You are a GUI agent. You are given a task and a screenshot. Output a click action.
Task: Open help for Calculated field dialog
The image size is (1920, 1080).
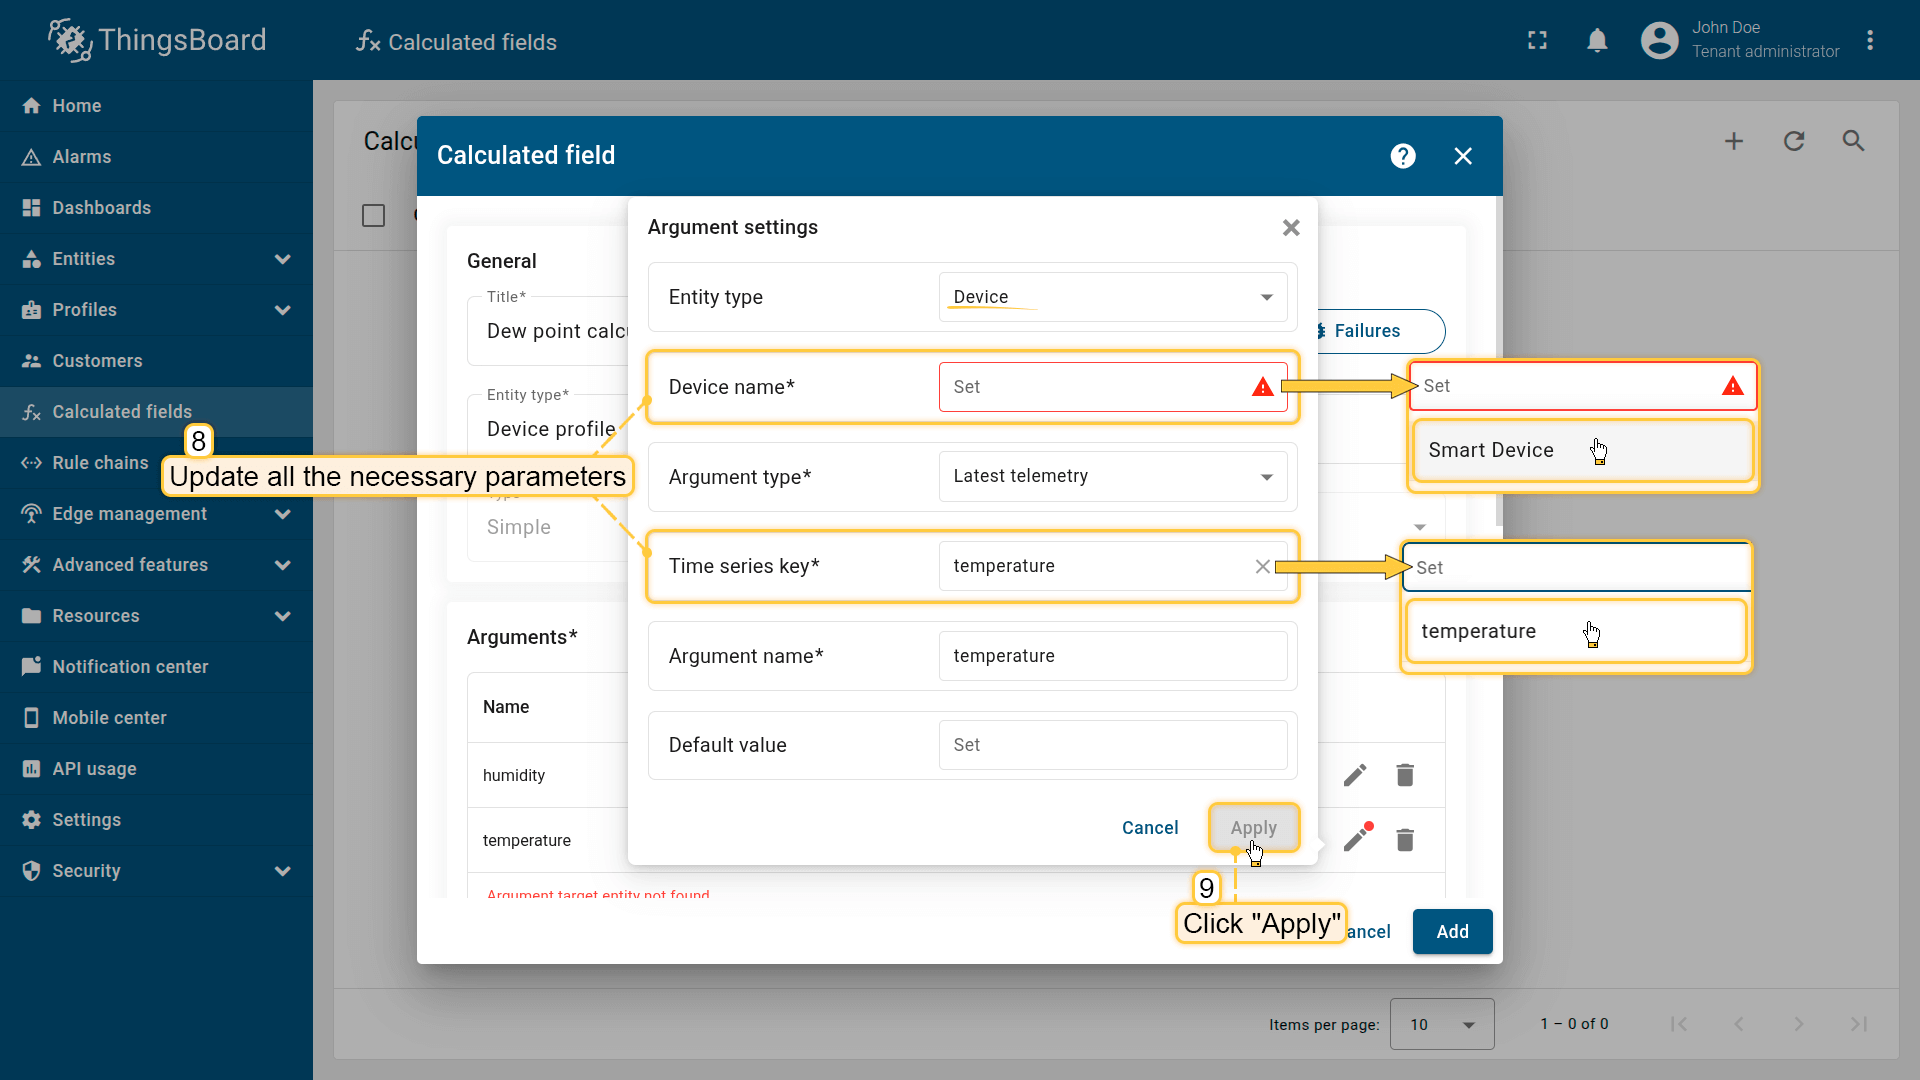tap(1402, 156)
